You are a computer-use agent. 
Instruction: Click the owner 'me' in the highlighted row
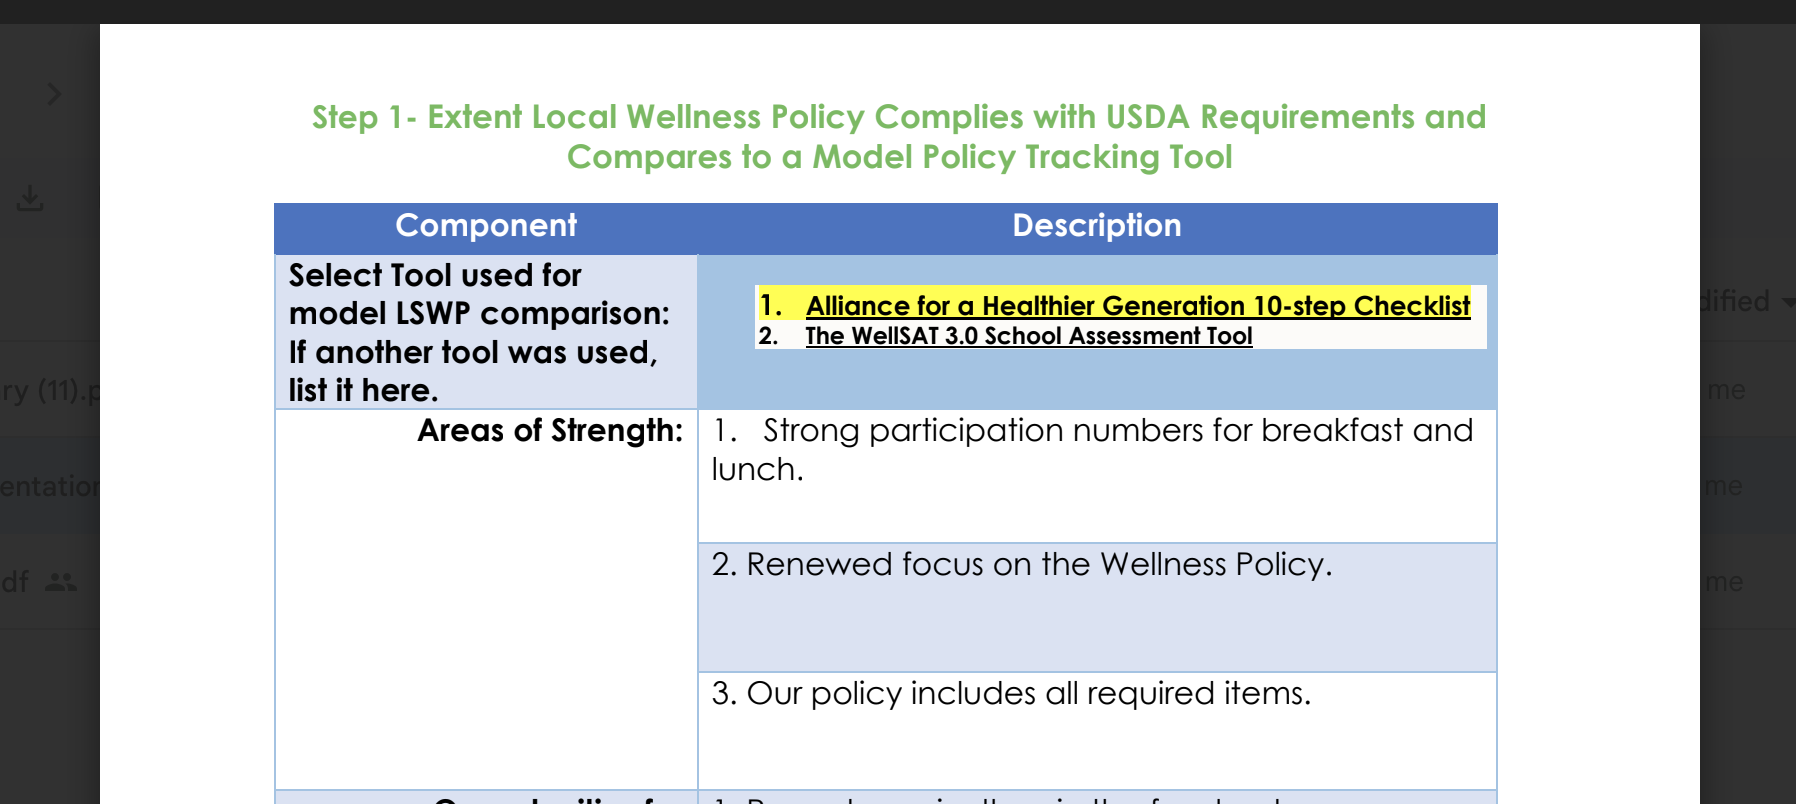(x=1724, y=486)
